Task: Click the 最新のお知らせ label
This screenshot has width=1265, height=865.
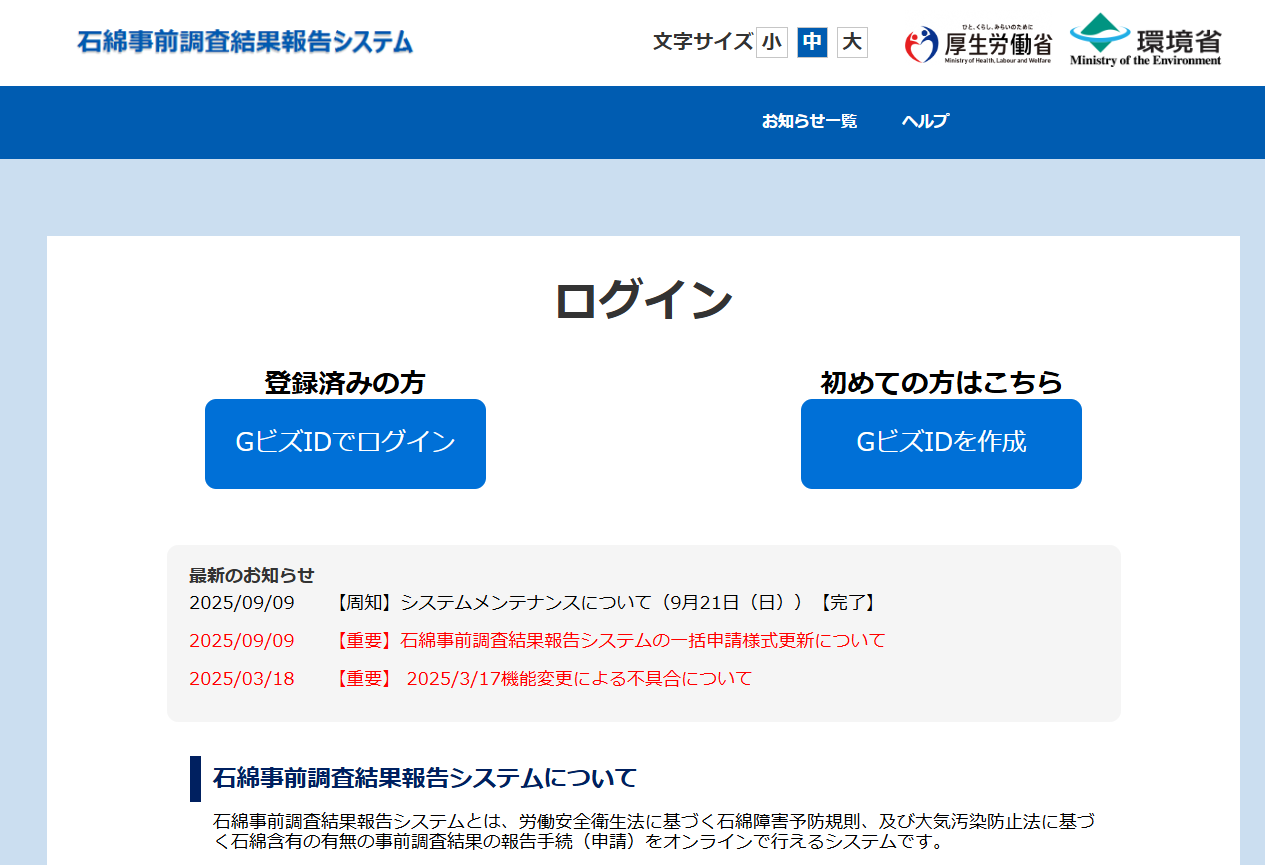Action: pos(252,575)
